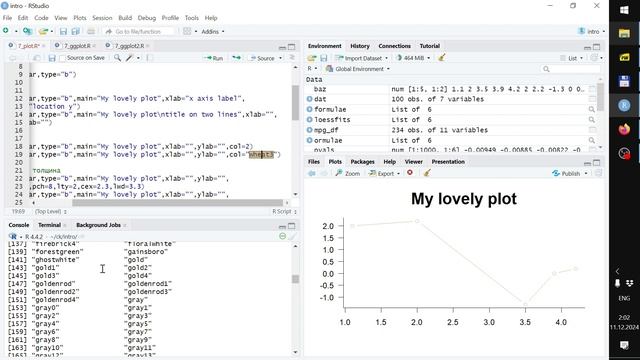Click the compile report notebook icon
Viewport: 640px width, 360px height.
point(150,58)
